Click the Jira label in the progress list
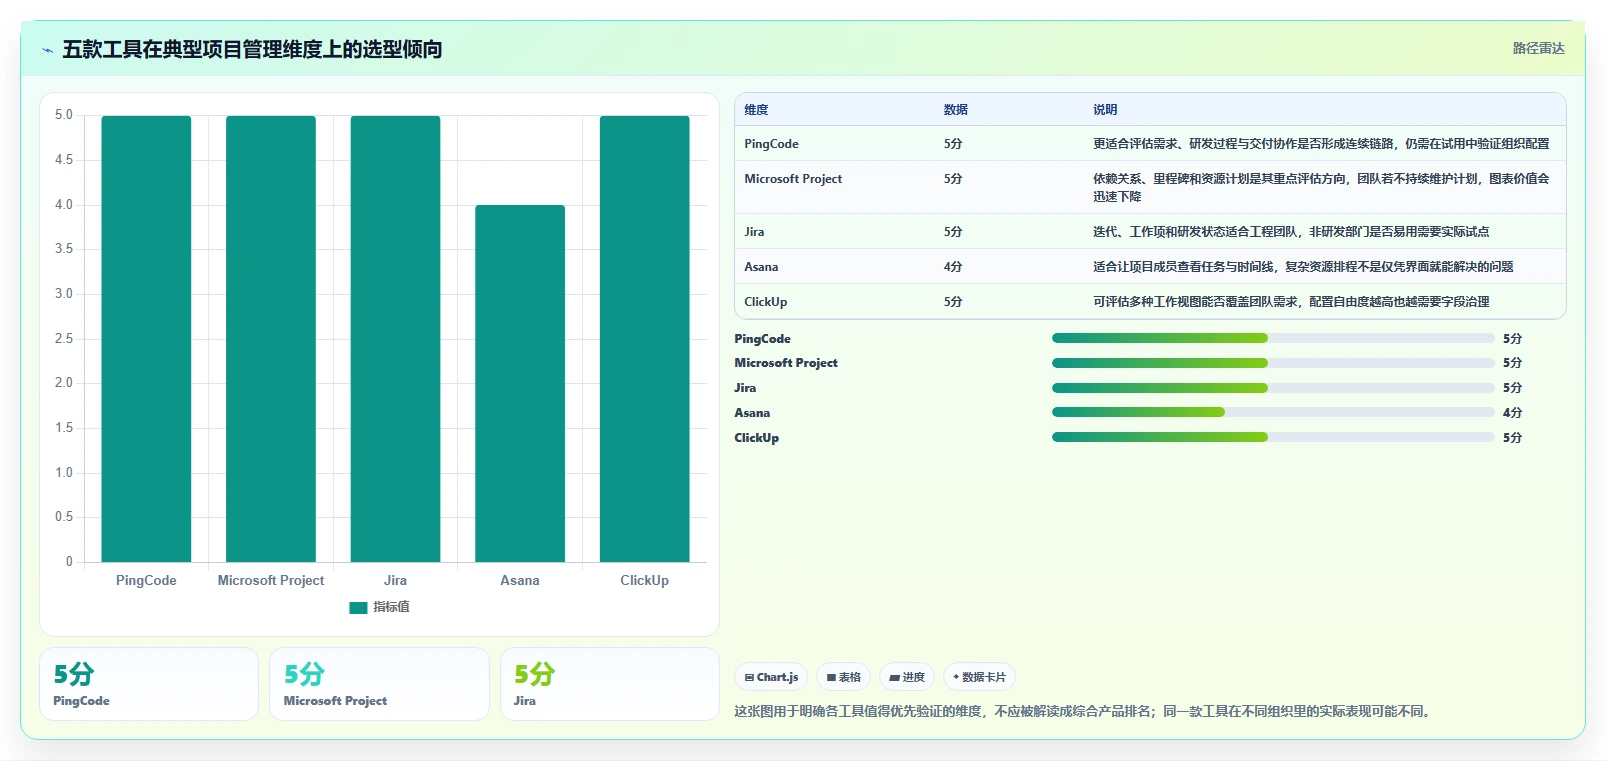 click(x=745, y=388)
